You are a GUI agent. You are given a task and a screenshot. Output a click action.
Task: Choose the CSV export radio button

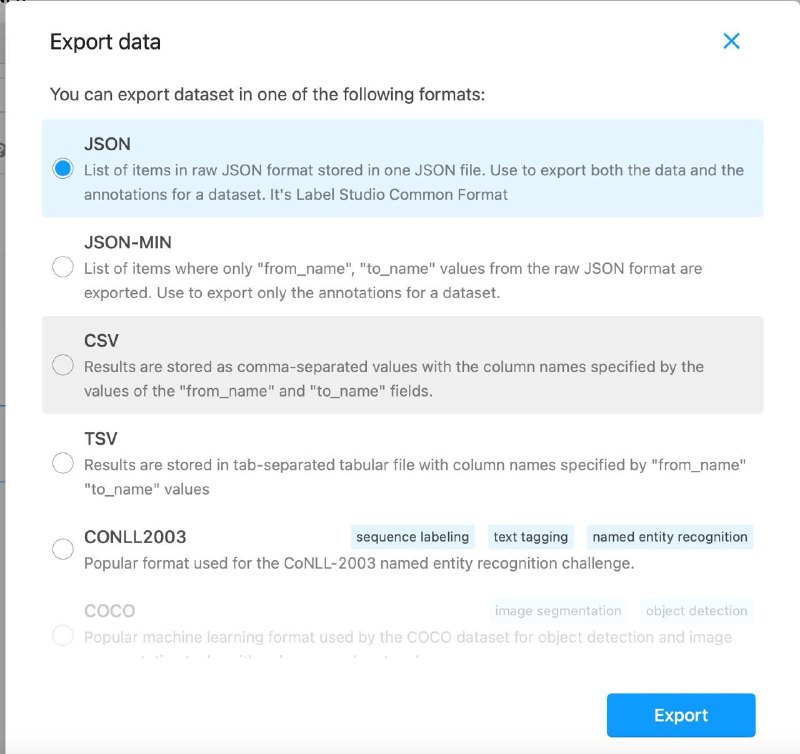pyautogui.click(x=63, y=365)
